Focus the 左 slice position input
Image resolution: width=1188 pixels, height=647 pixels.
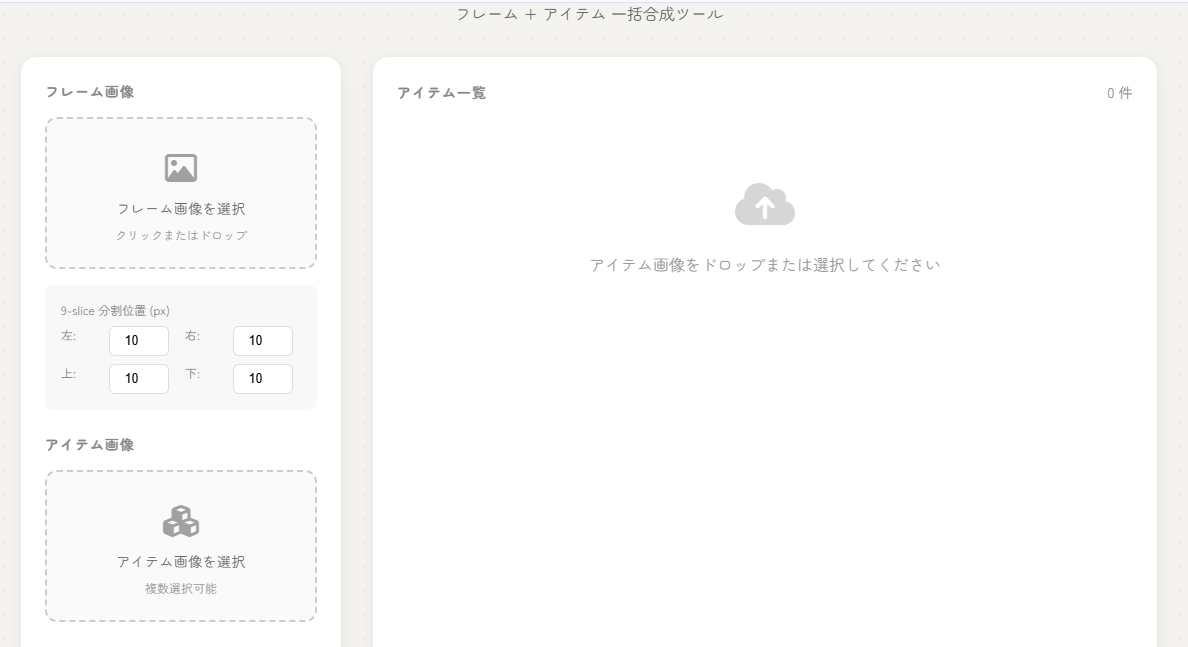click(x=138, y=341)
